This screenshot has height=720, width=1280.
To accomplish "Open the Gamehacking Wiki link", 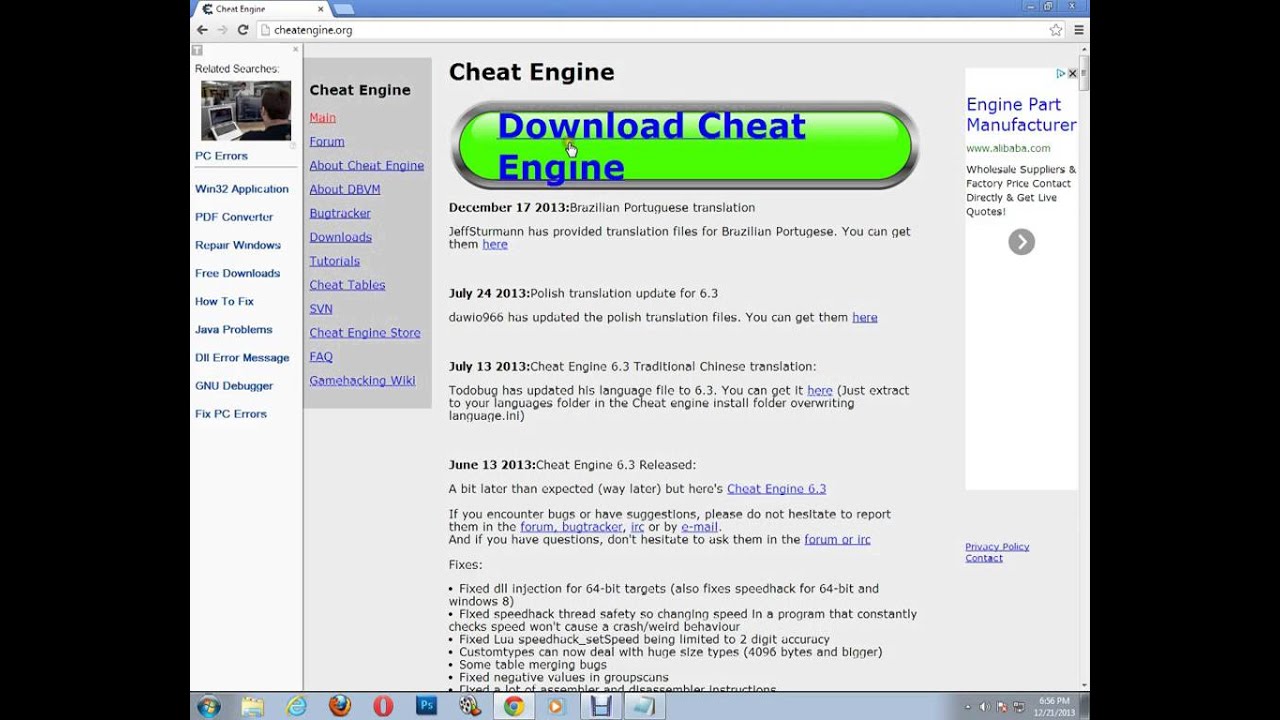I will (x=362, y=381).
